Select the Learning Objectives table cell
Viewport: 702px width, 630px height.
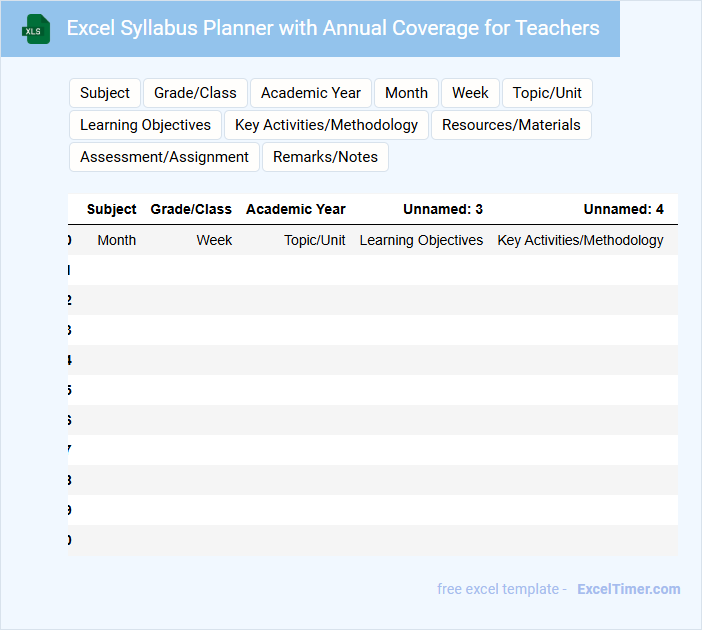tap(421, 240)
